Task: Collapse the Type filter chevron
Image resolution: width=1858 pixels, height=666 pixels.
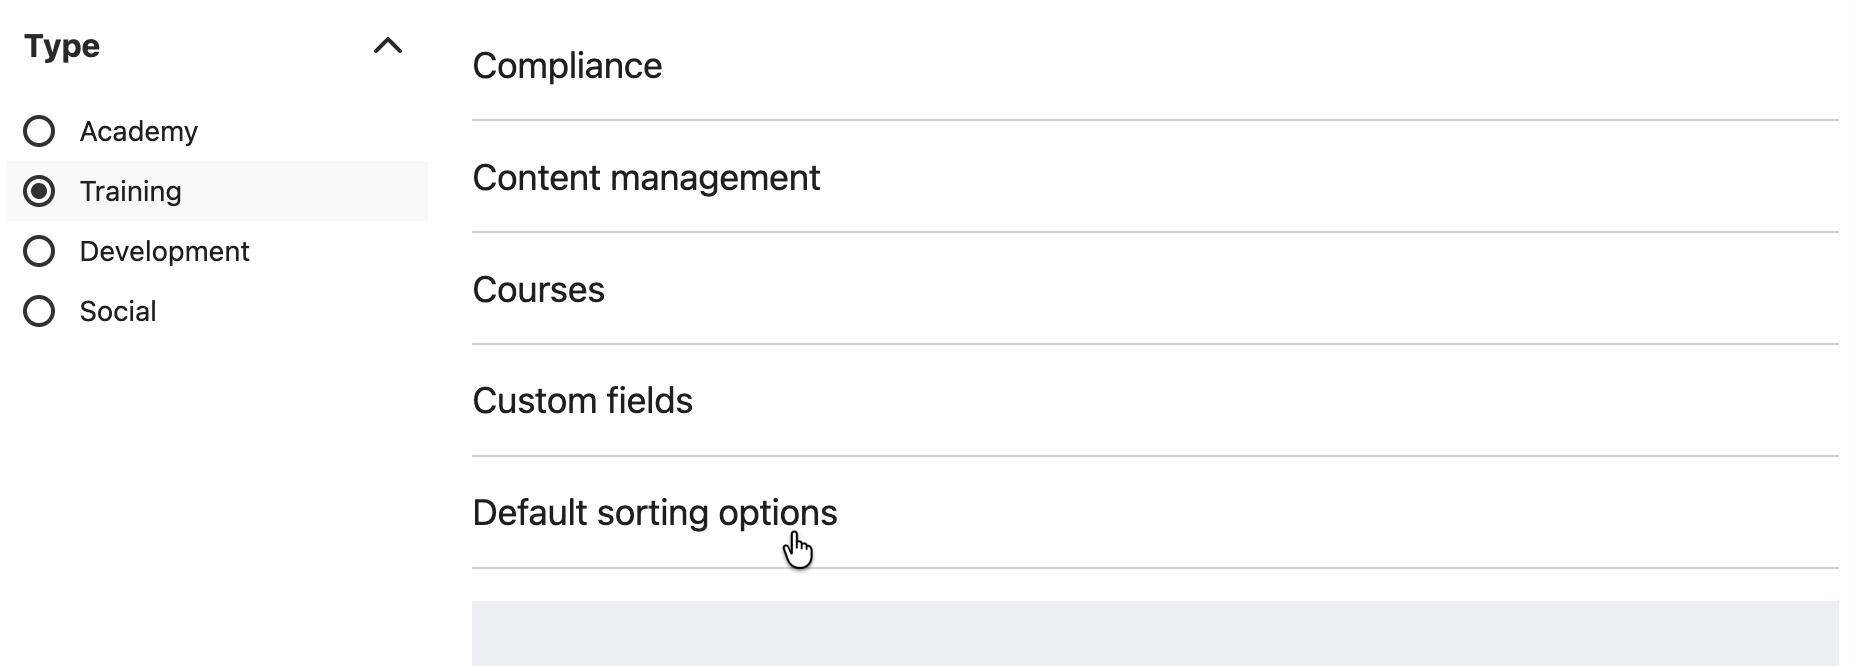Action: (387, 46)
